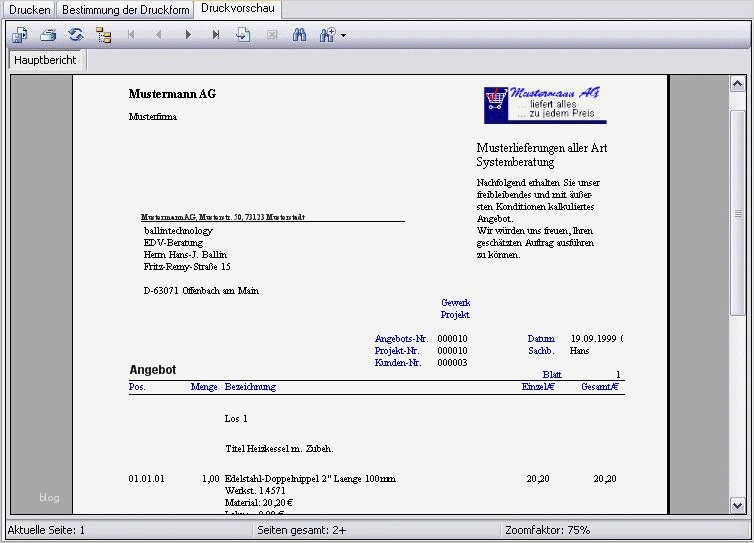The image size is (754, 543).
Task: Click the position 01.01.01 entry
Action: (146, 479)
